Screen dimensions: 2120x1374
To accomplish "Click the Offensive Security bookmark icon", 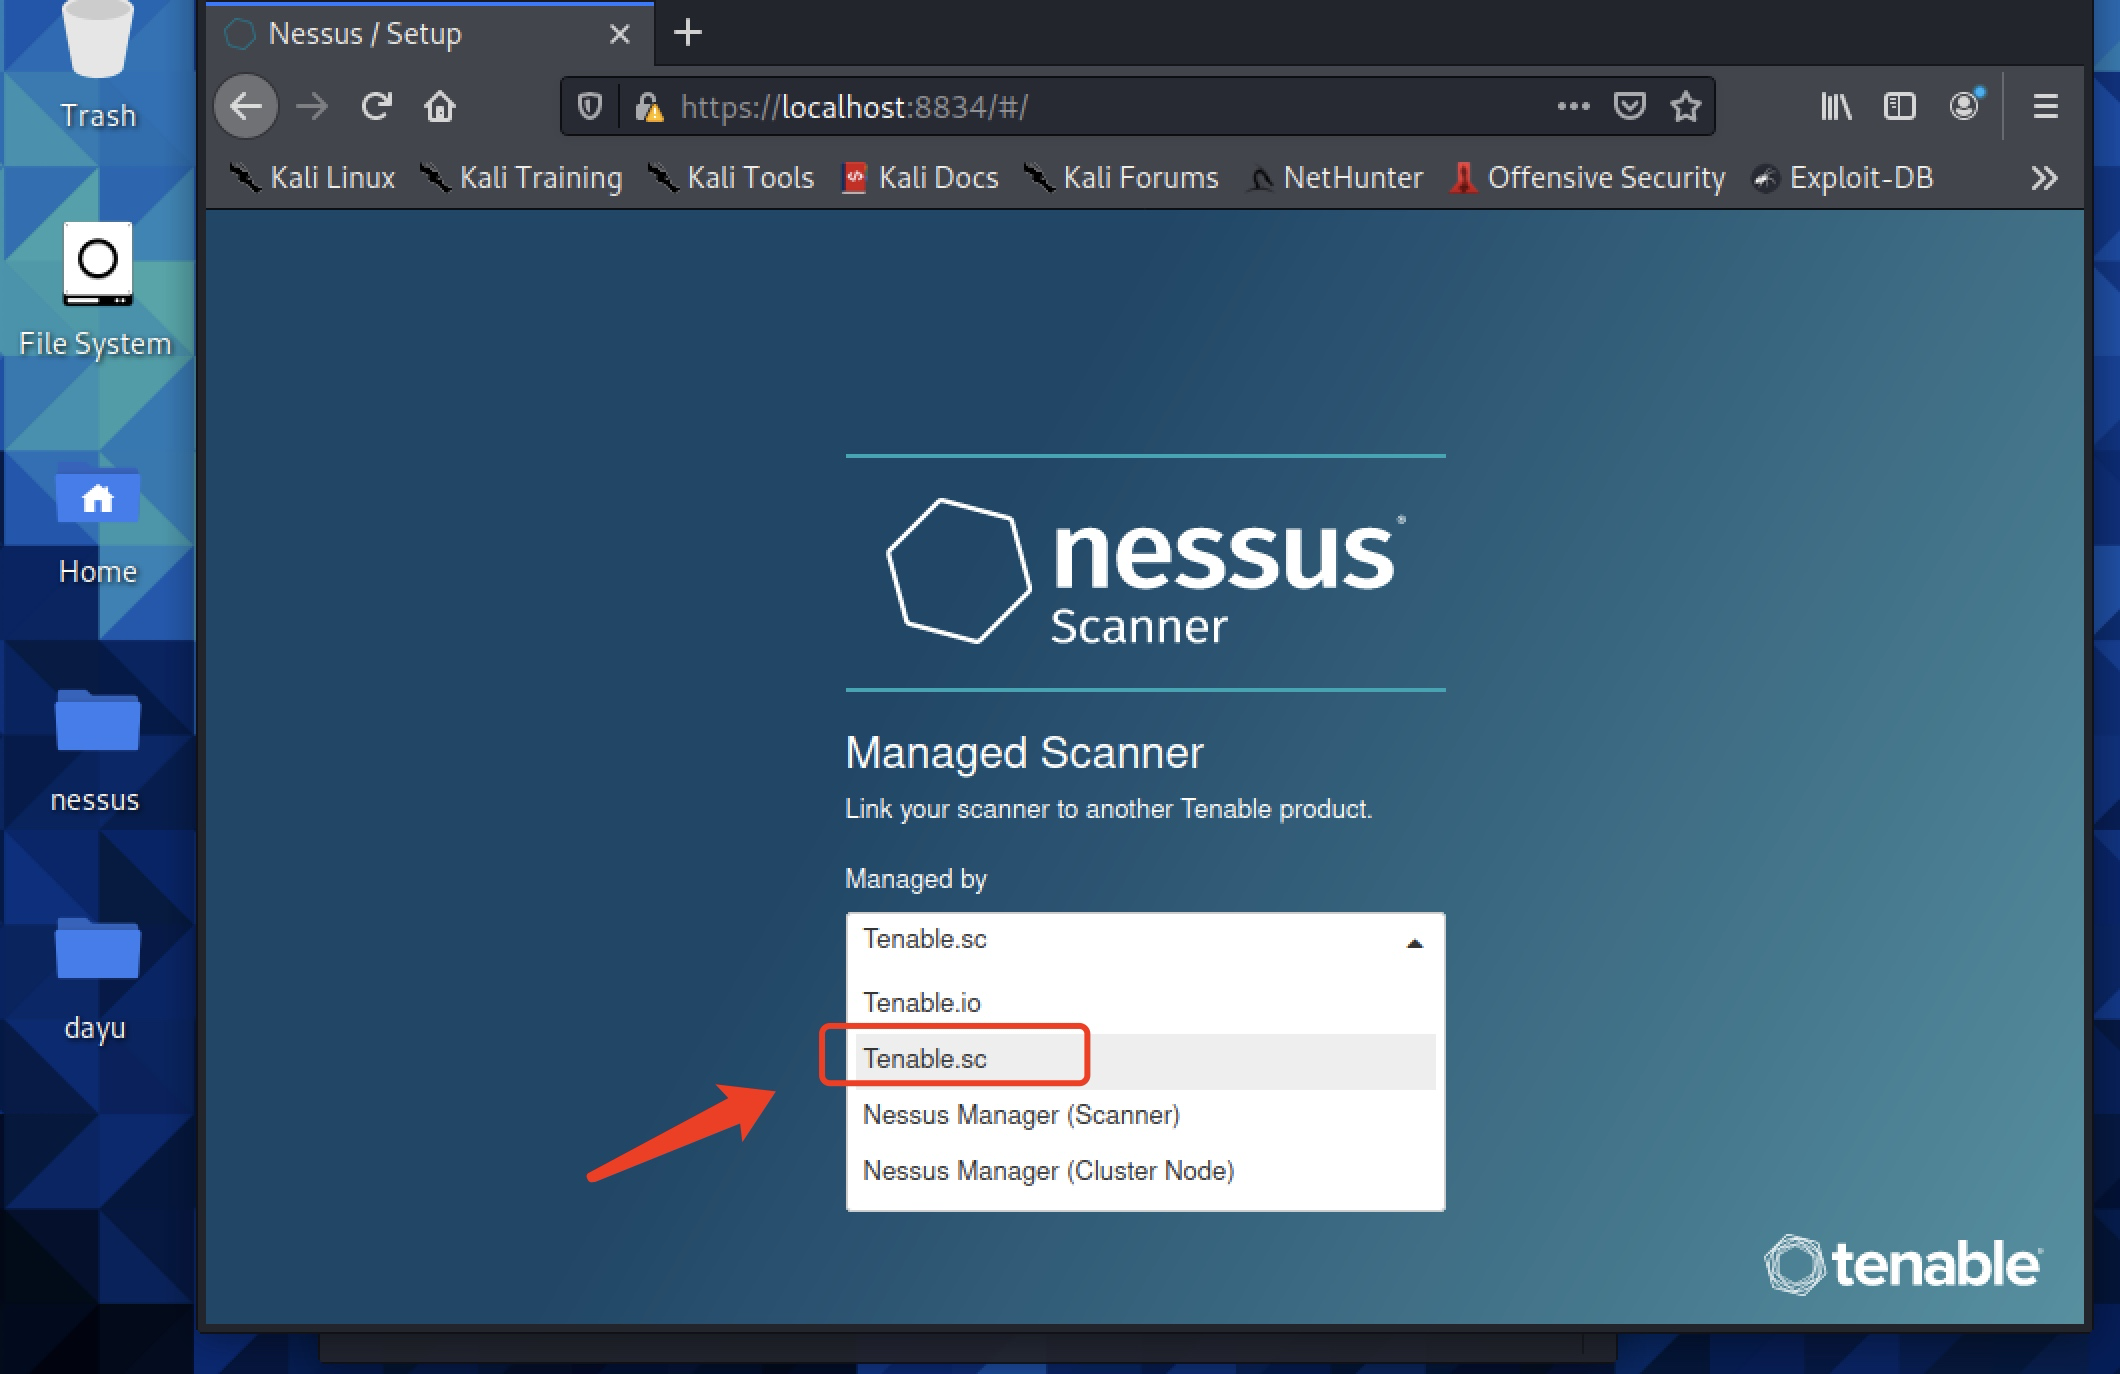I will [x=1454, y=178].
